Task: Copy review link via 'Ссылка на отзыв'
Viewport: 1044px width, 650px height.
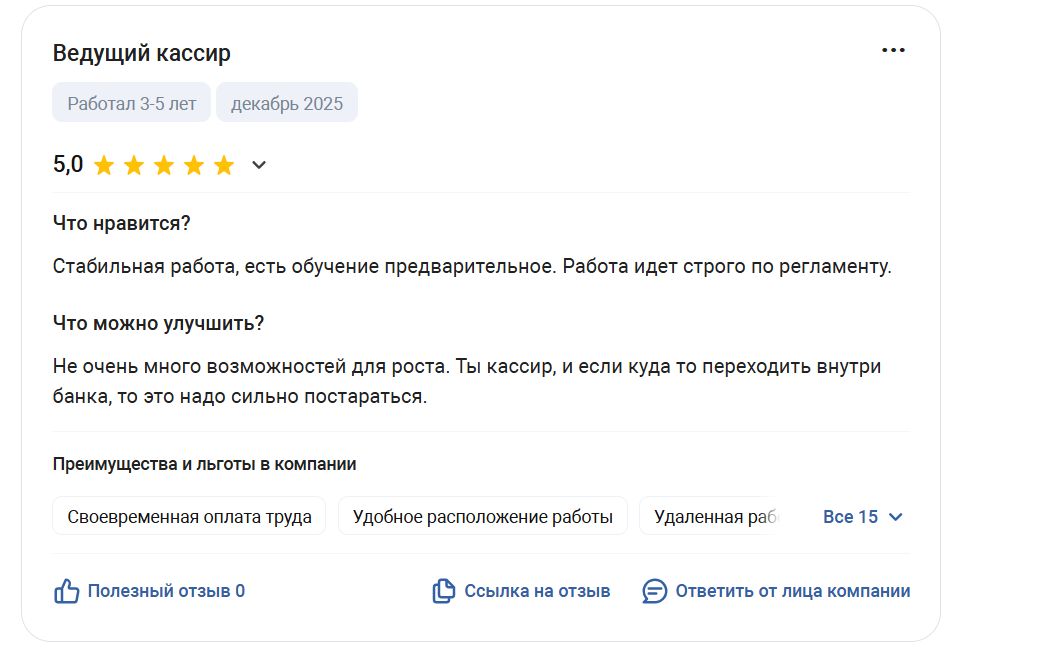Action: pos(537,591)
